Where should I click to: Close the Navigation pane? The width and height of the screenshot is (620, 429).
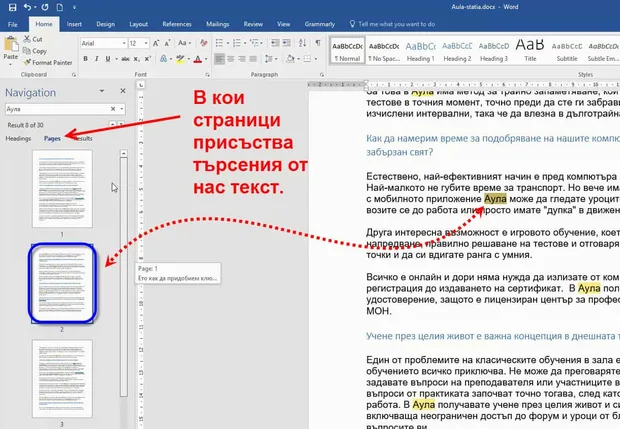click(123, 91)
